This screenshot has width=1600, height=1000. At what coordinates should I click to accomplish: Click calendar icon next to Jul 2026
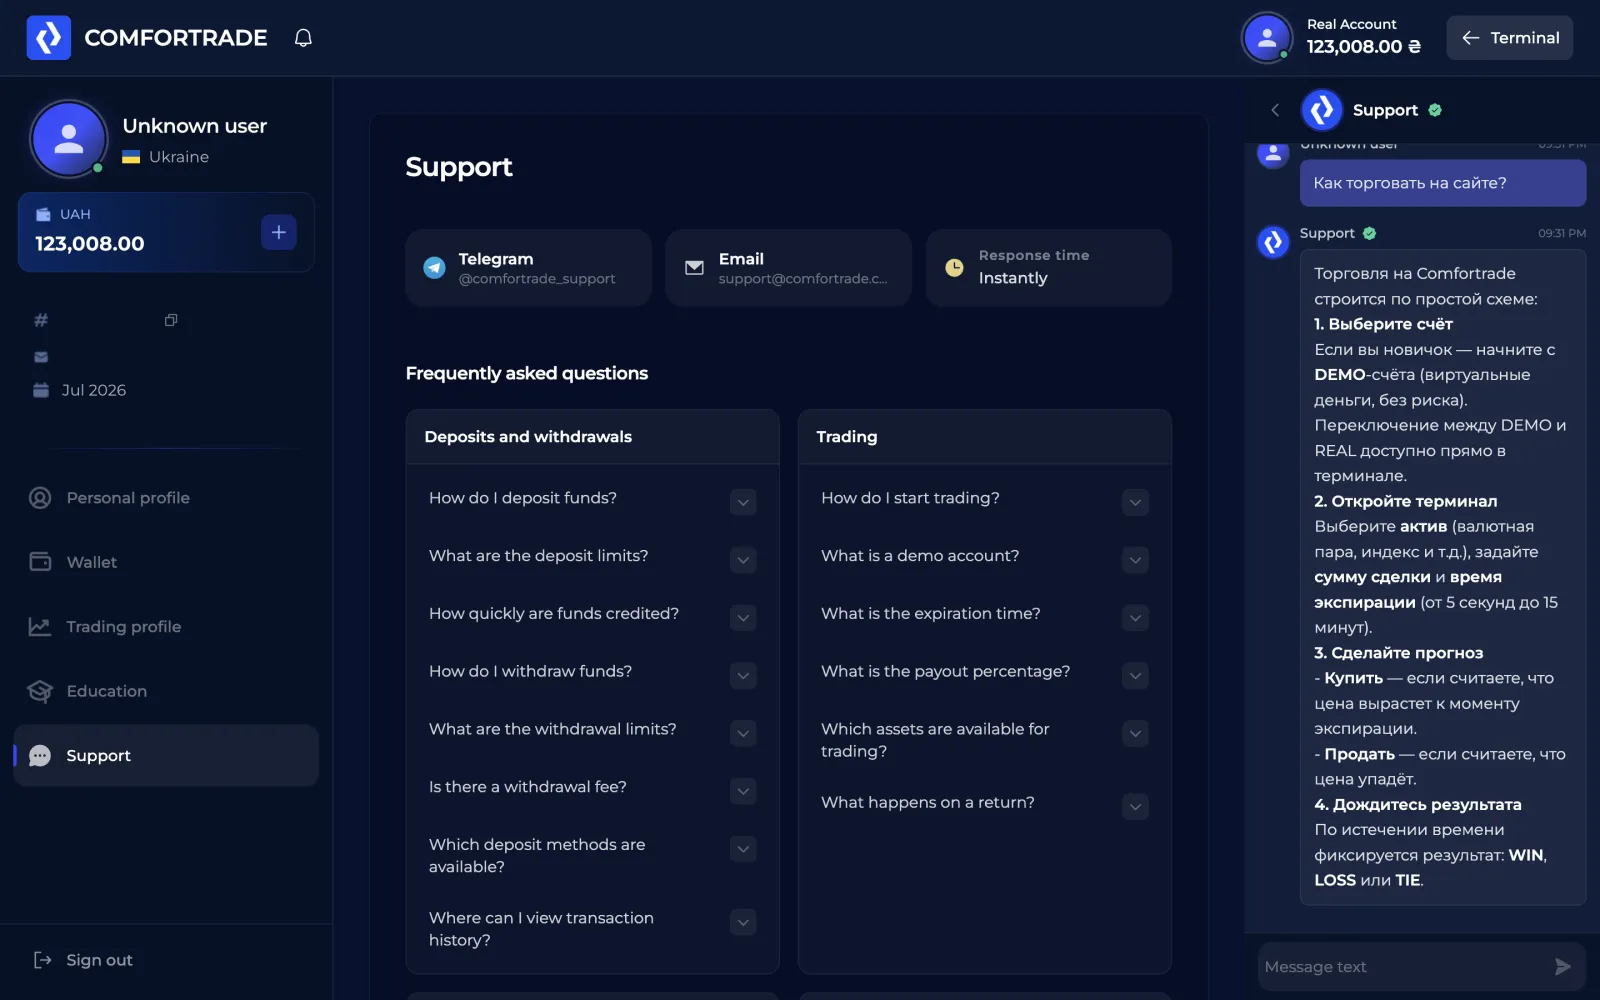[x=41, y=390]
